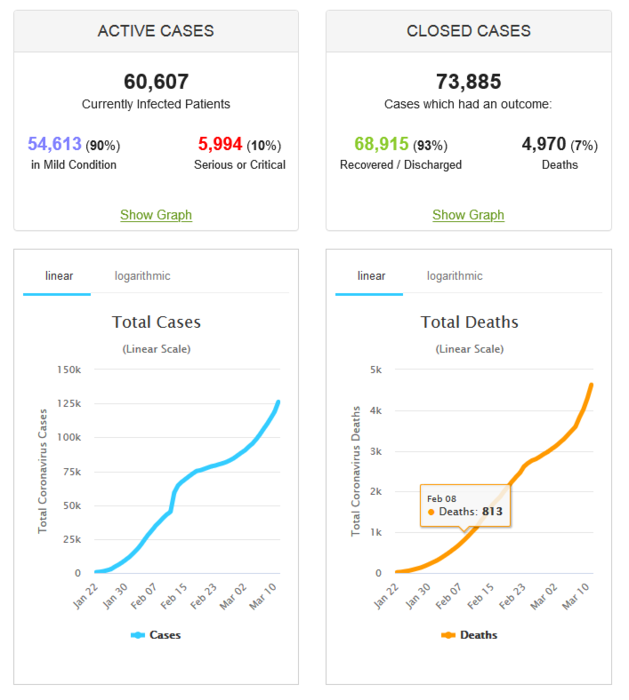
Task: Switch Total Deaths chart to logarithmic
Action: [x=454, y=276]
